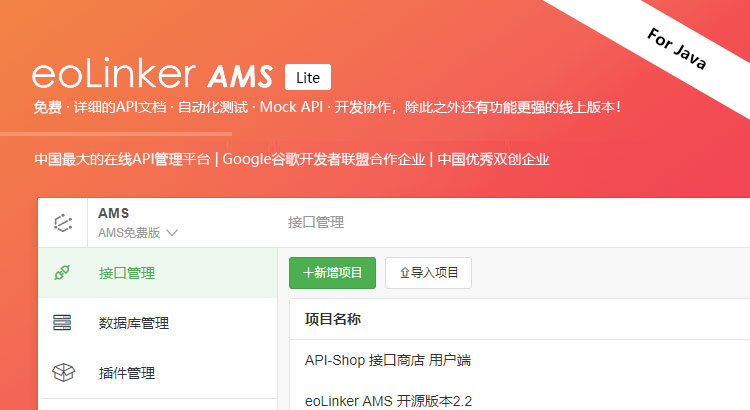Screen dimensions: 750x410
Task: Click the eoLinker logo icon beside AMS
Action: (x=63, y=223)
